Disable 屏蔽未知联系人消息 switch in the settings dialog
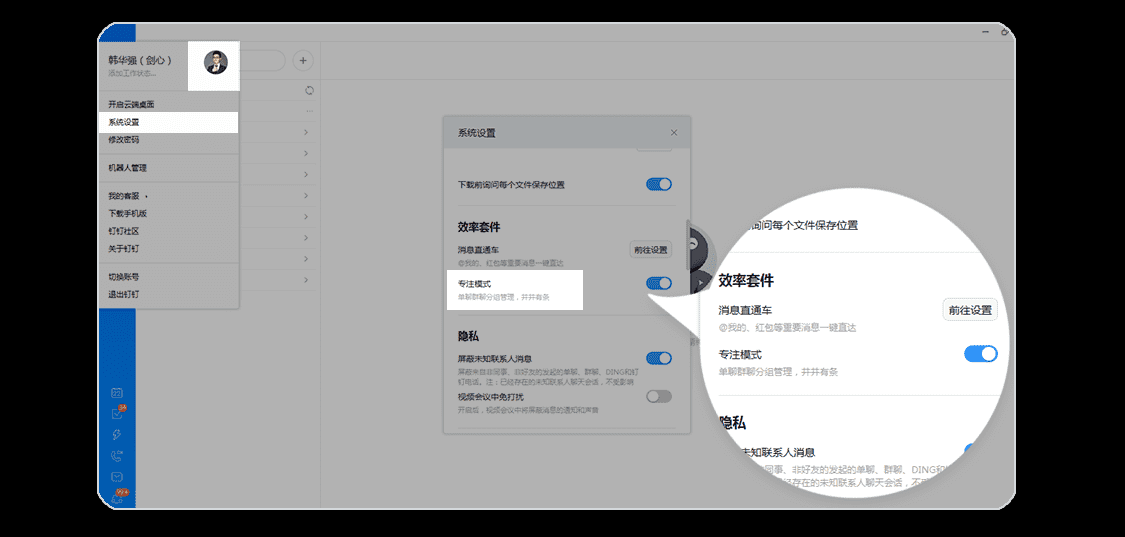The image size is (1125, 537). 658,358
